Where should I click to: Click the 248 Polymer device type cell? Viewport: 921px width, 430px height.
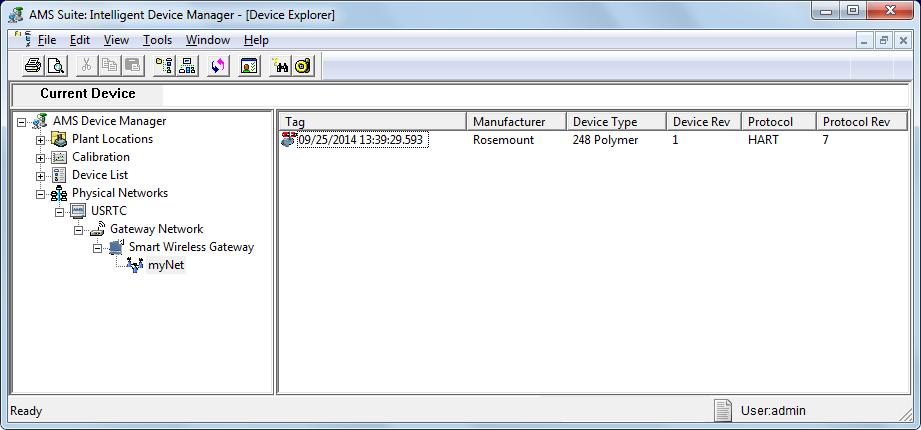point(605,140)
